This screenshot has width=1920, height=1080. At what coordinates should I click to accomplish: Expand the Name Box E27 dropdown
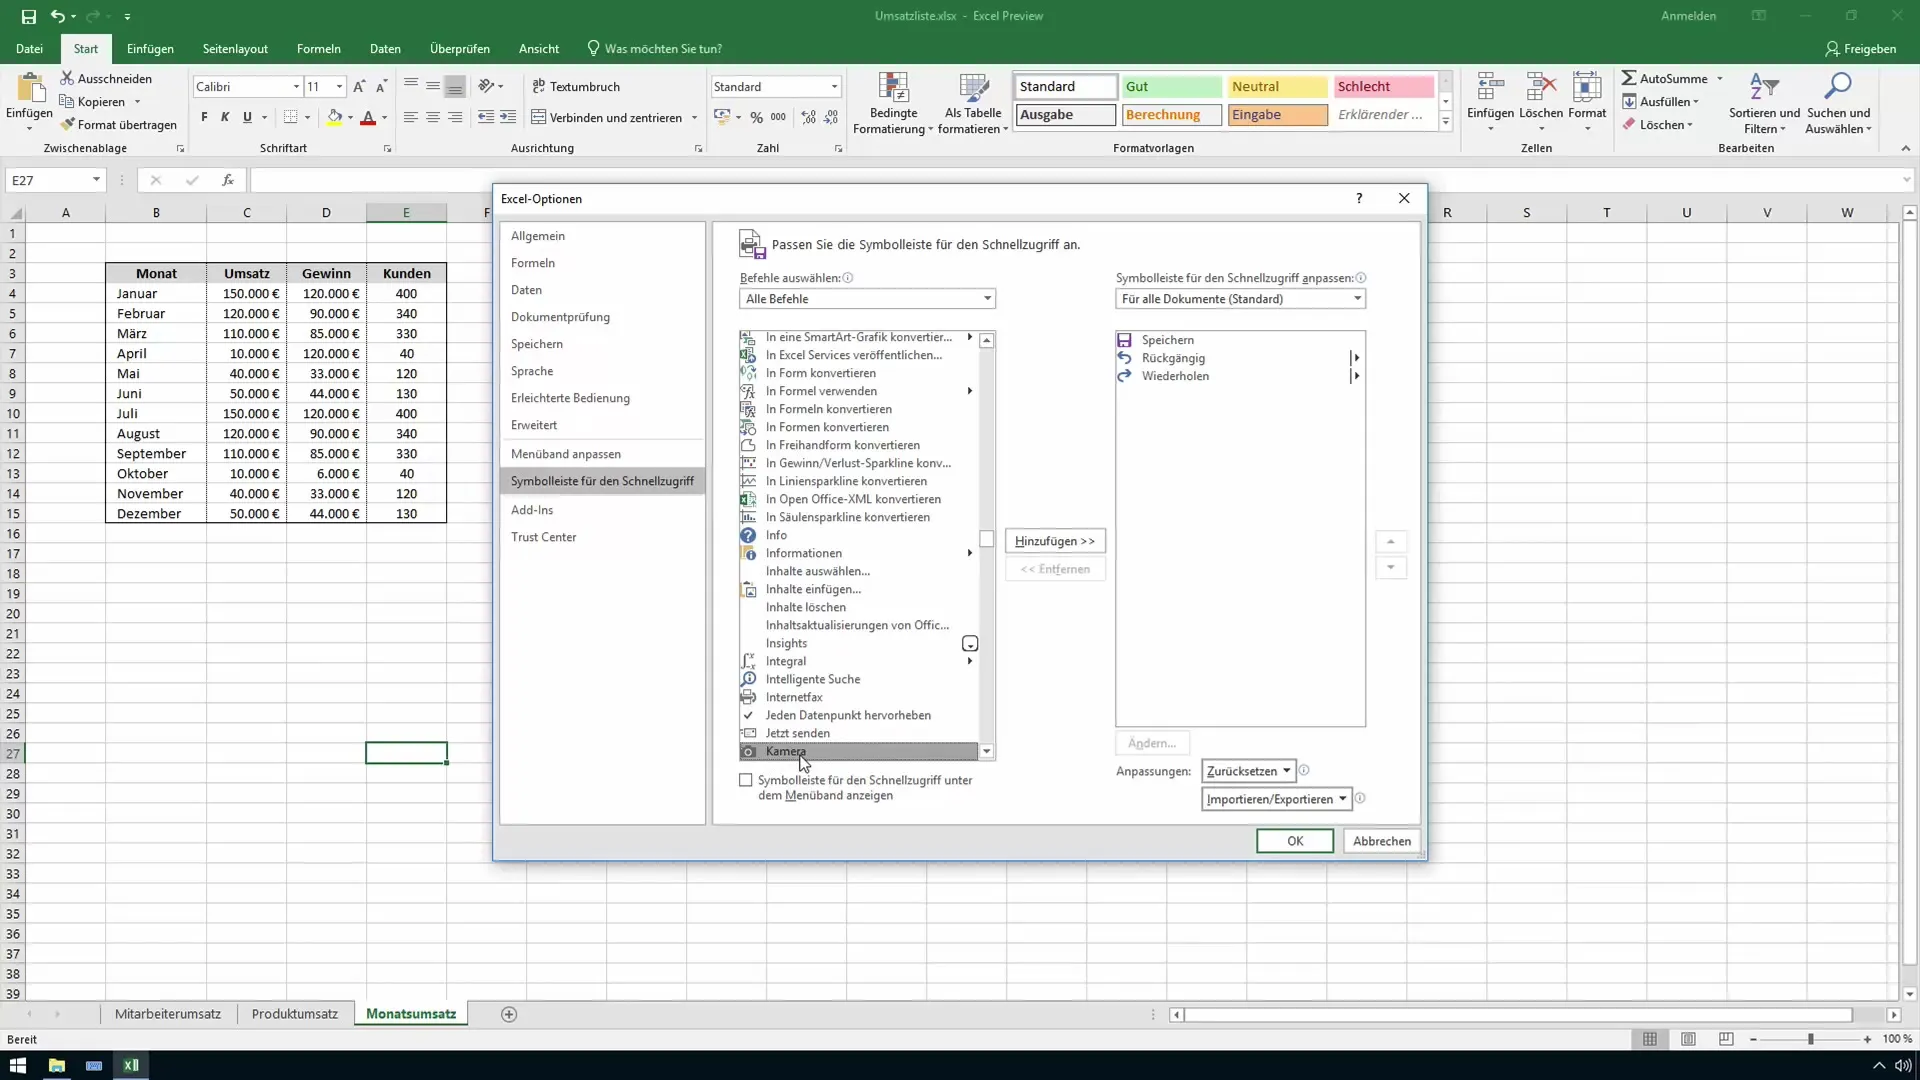click(x=96, y=180)
